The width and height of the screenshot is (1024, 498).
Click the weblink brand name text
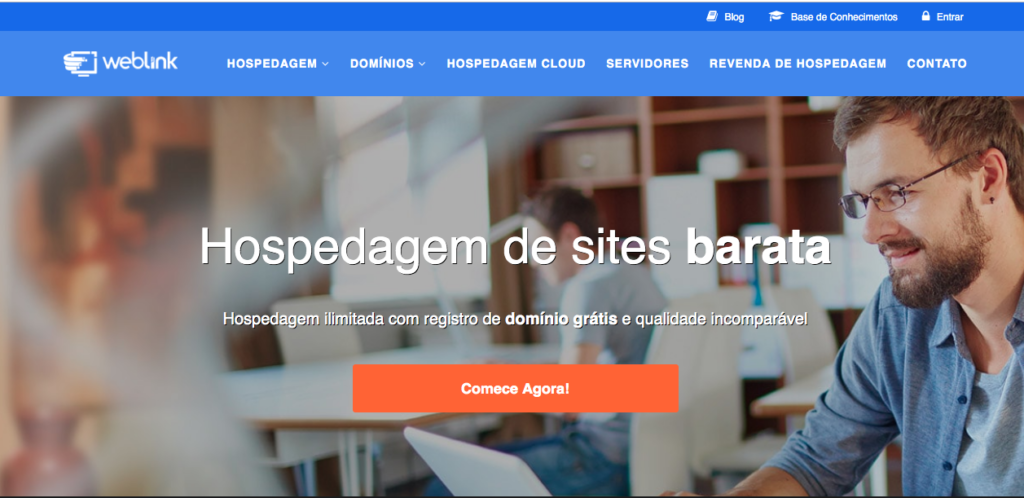click(x=140, y=62)
